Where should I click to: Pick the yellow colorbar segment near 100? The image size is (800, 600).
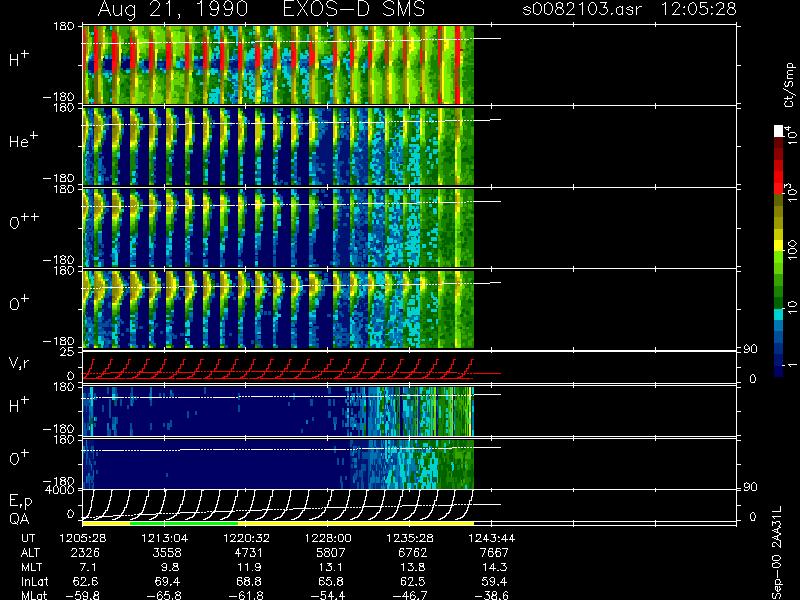(x=779, y=245)
